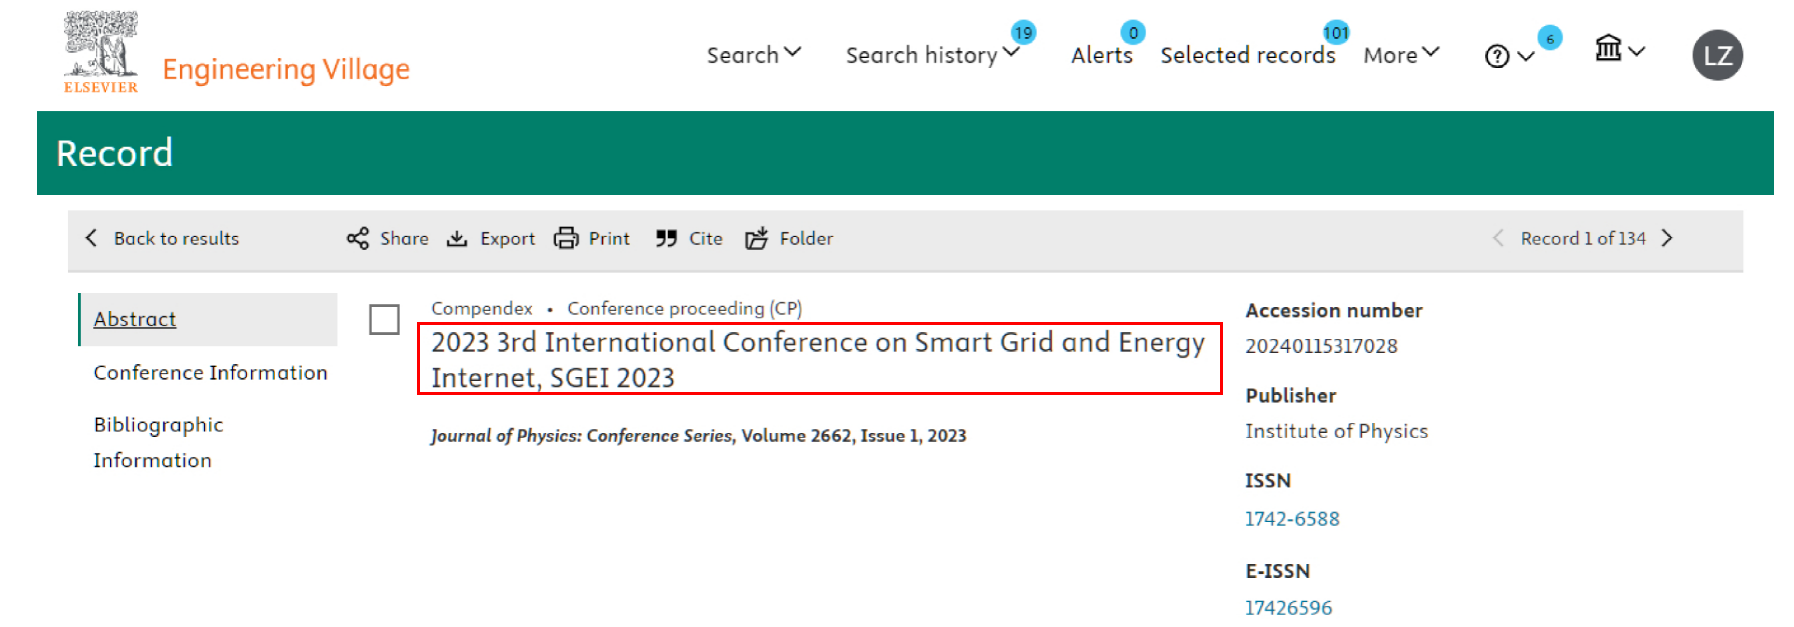Click the Record page heading

[114, 153]
